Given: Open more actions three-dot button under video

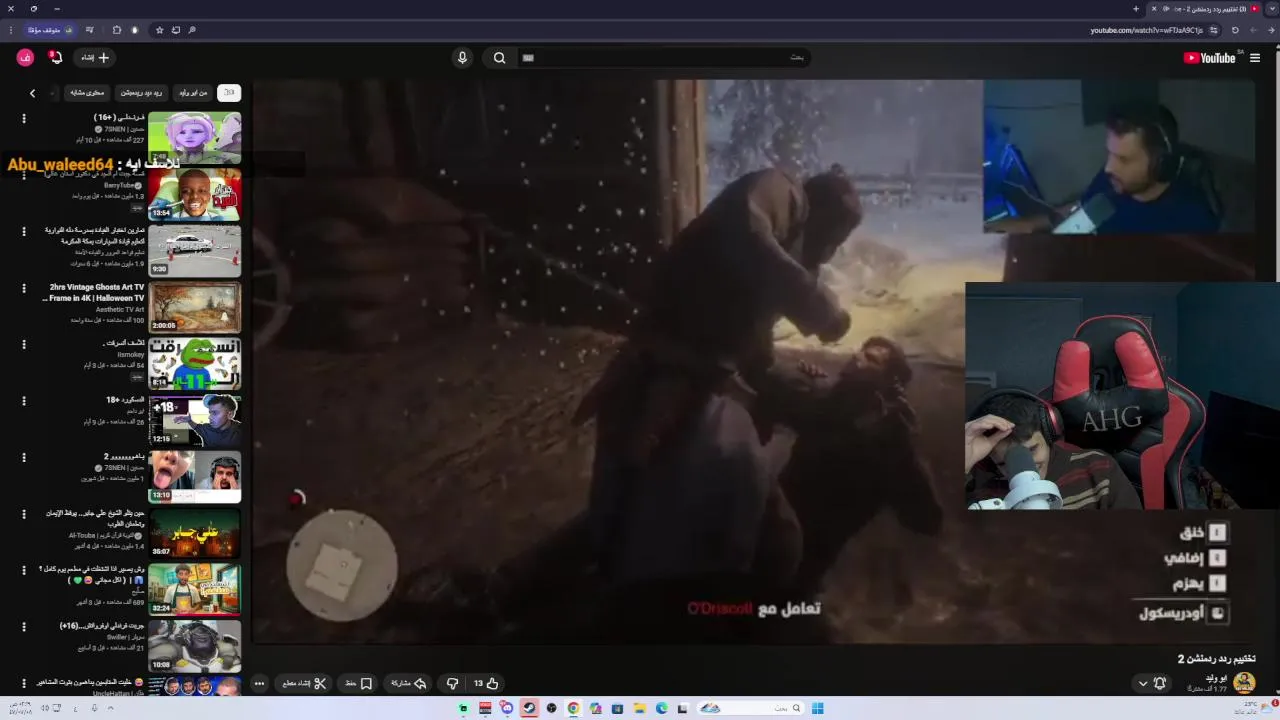Looking at the screenshot, I should [259, 683].
